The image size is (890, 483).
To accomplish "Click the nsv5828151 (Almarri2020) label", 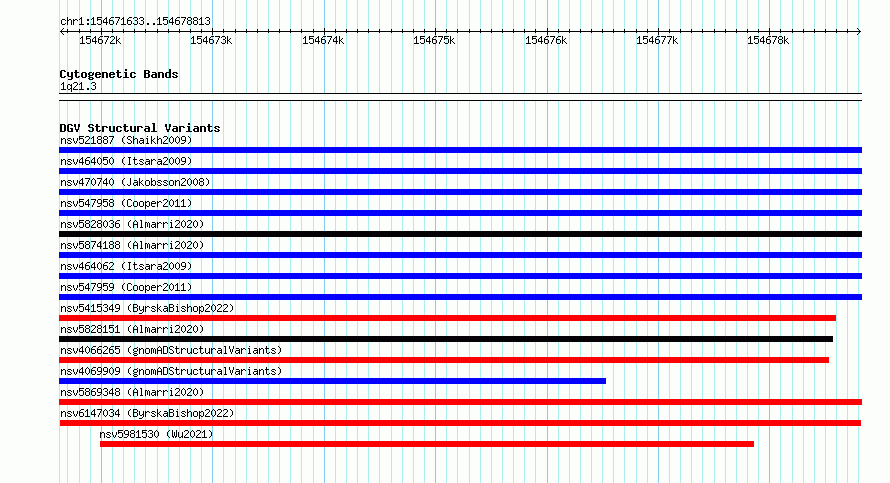I will pos(132,329).
